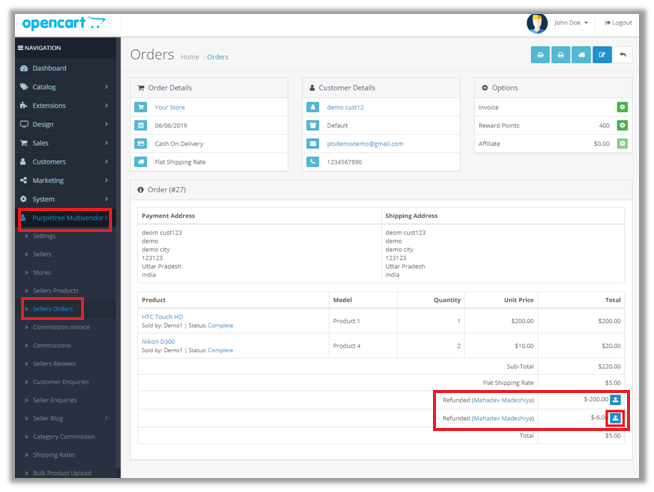
Task: Click phone icon beside 1234567890
Action: (312, 162)
